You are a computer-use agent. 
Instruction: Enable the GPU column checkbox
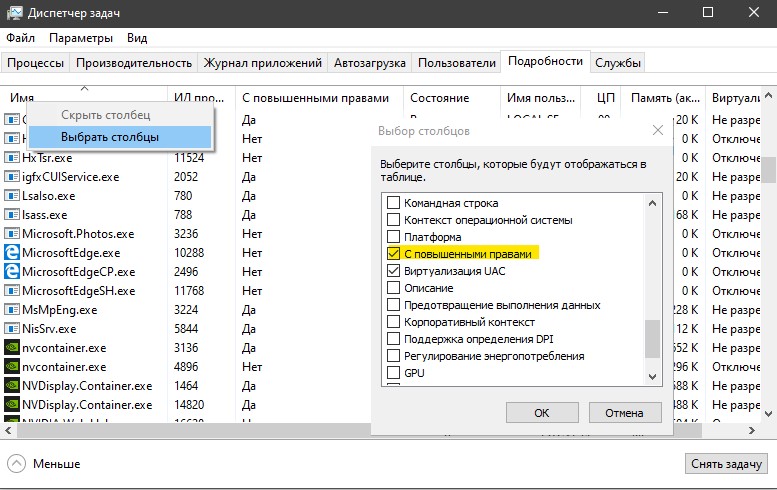[393, 373]
